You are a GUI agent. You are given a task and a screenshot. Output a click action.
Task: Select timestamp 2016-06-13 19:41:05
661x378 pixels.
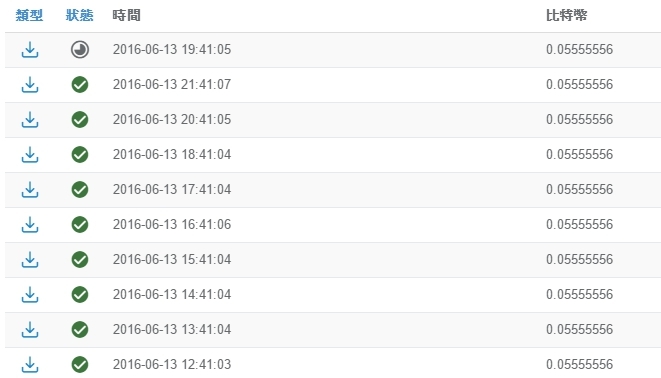point(172,50)
